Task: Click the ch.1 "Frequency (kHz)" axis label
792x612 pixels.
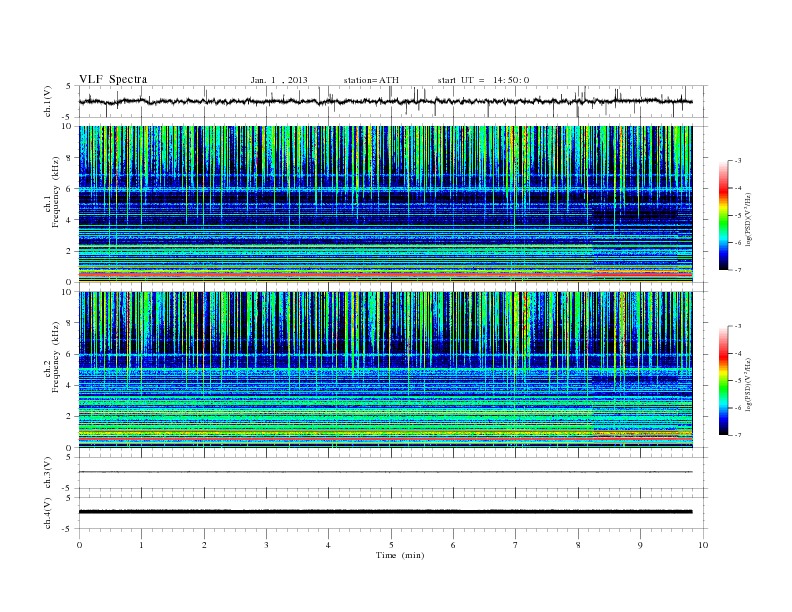Action: tap(56, 192)
